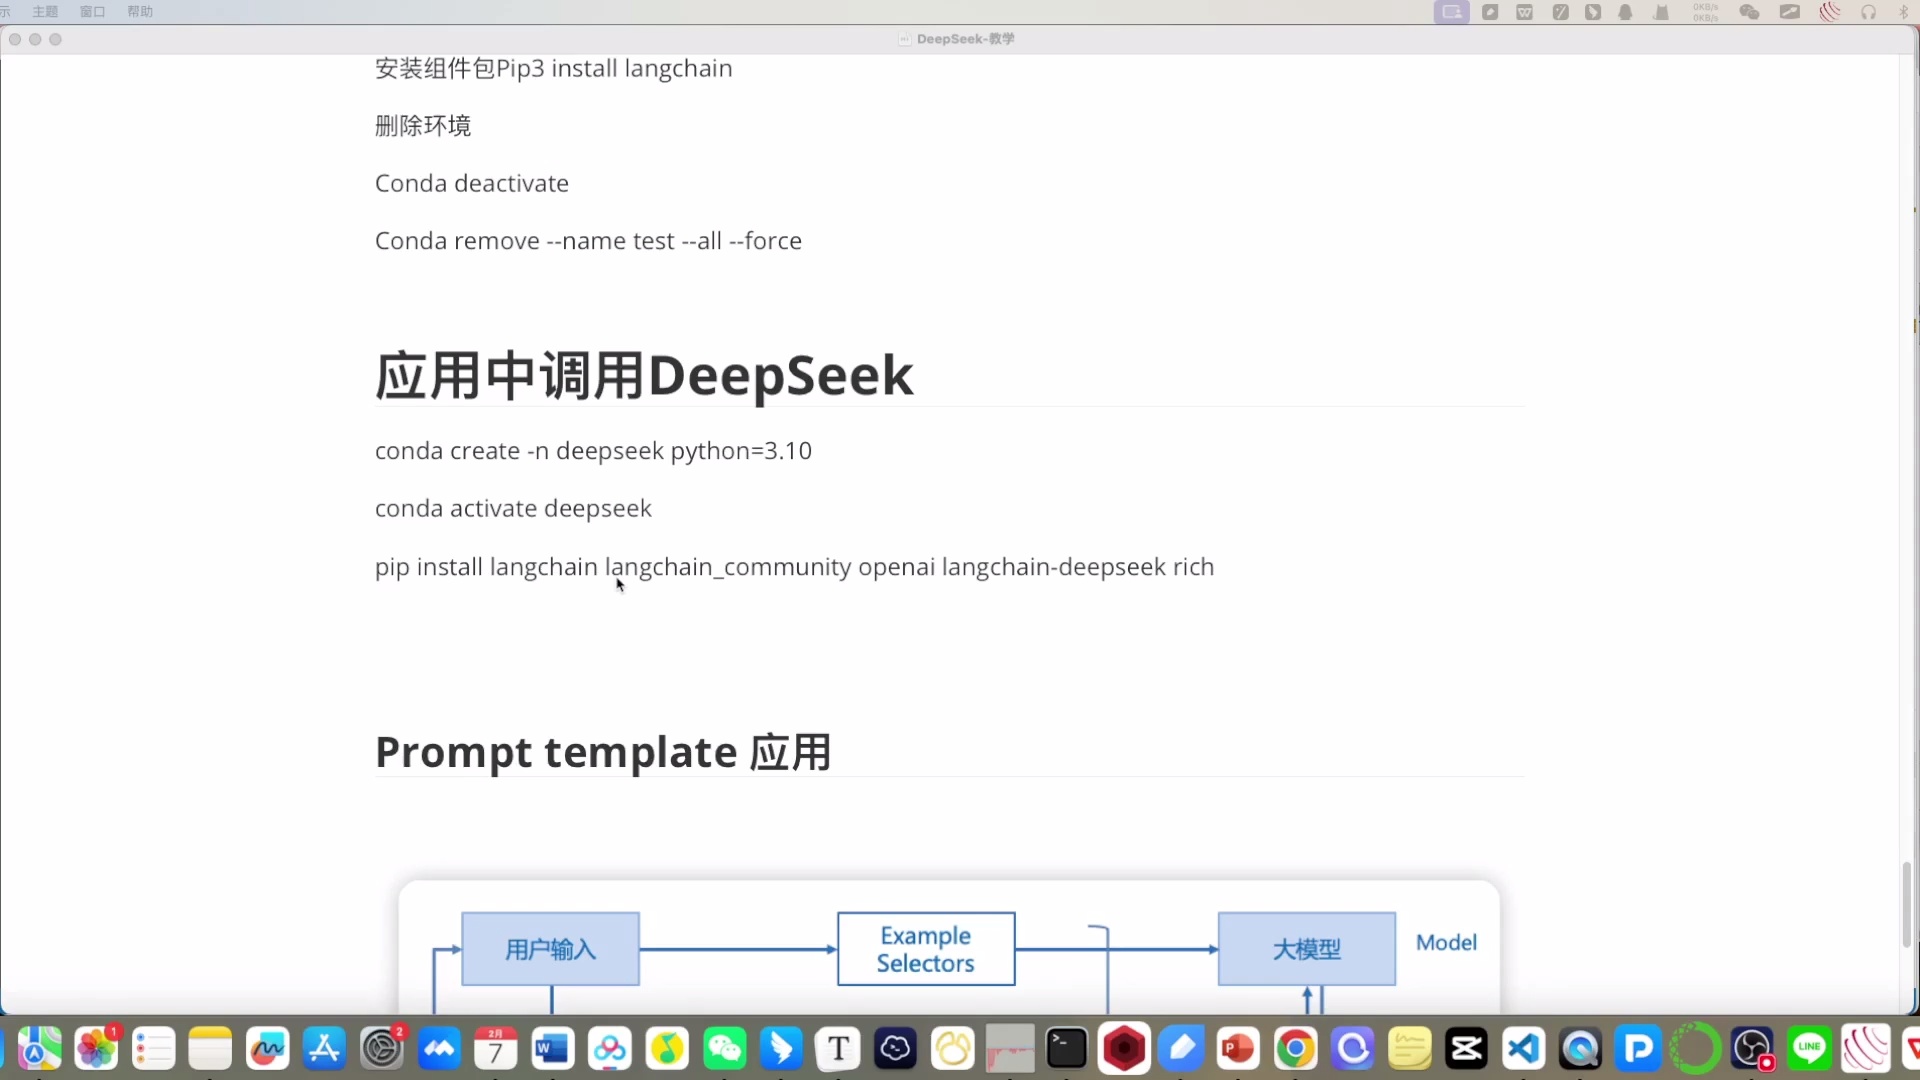Viewport: 1920px width, 1080px height.
Task: Open Microsoft PowerPoint from the Dock
Action: (1237, 1048)
